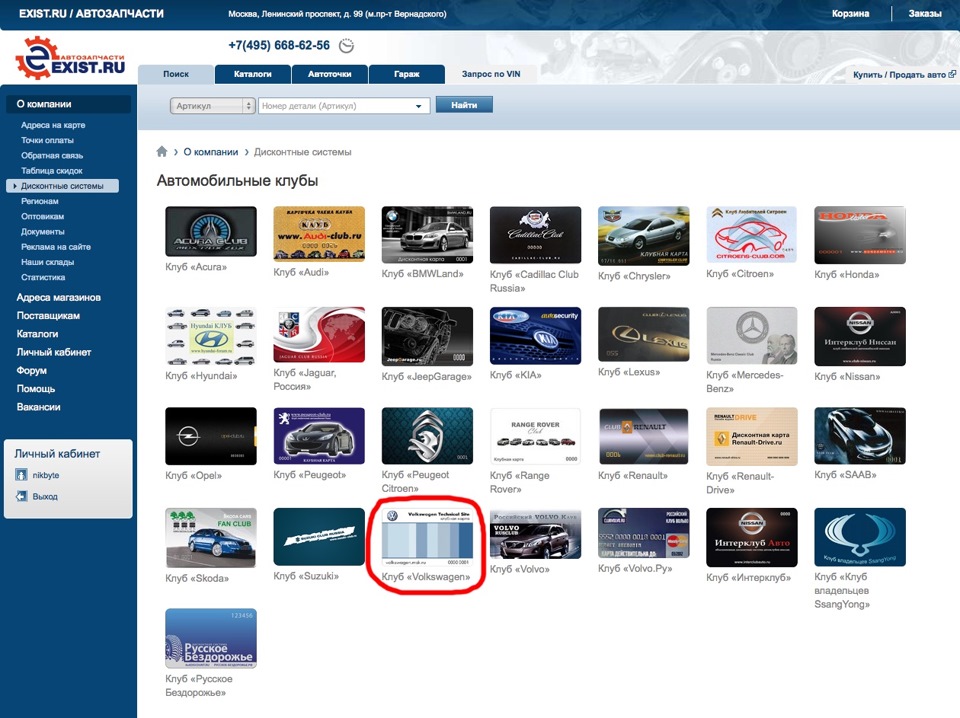Open Адреса магазинов in sidebar

pos(59,297)
